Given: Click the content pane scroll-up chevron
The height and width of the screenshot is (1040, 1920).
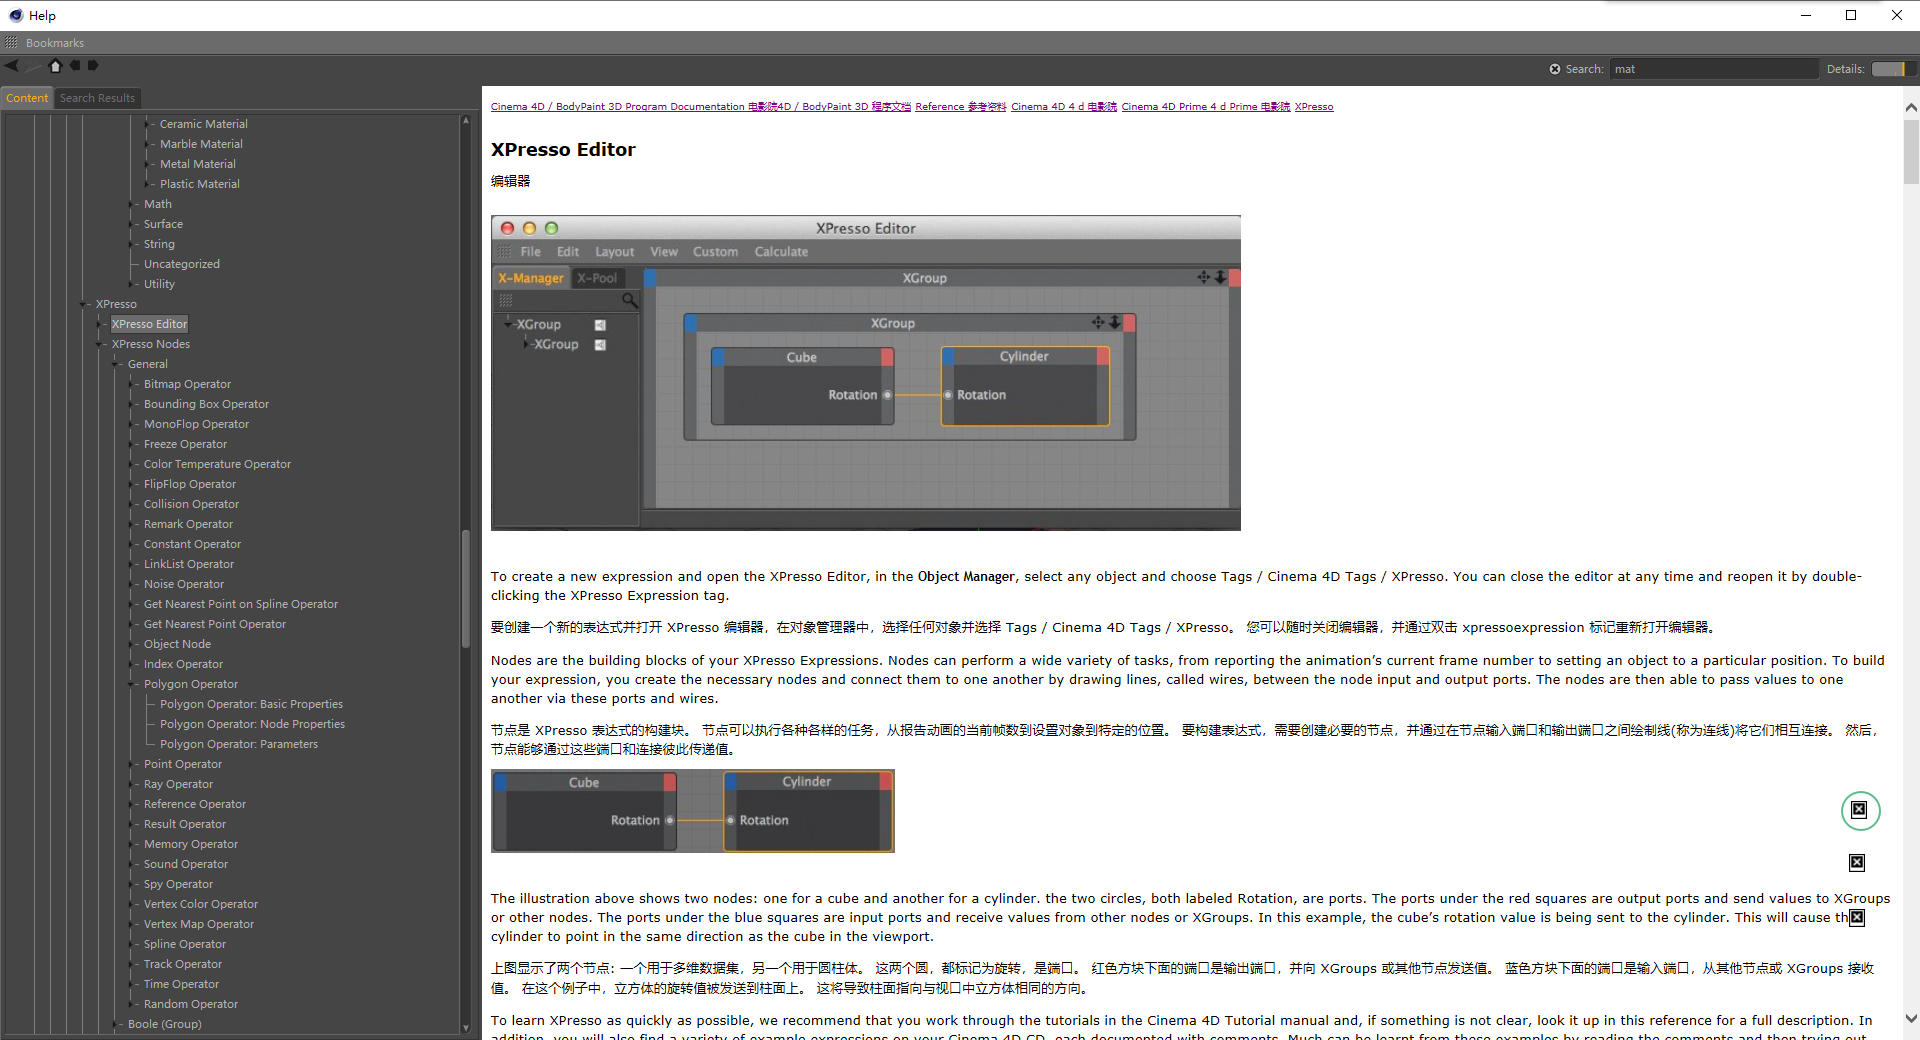Looking at the screenshot, I should pyautogui.click(x=1911, y=107).
